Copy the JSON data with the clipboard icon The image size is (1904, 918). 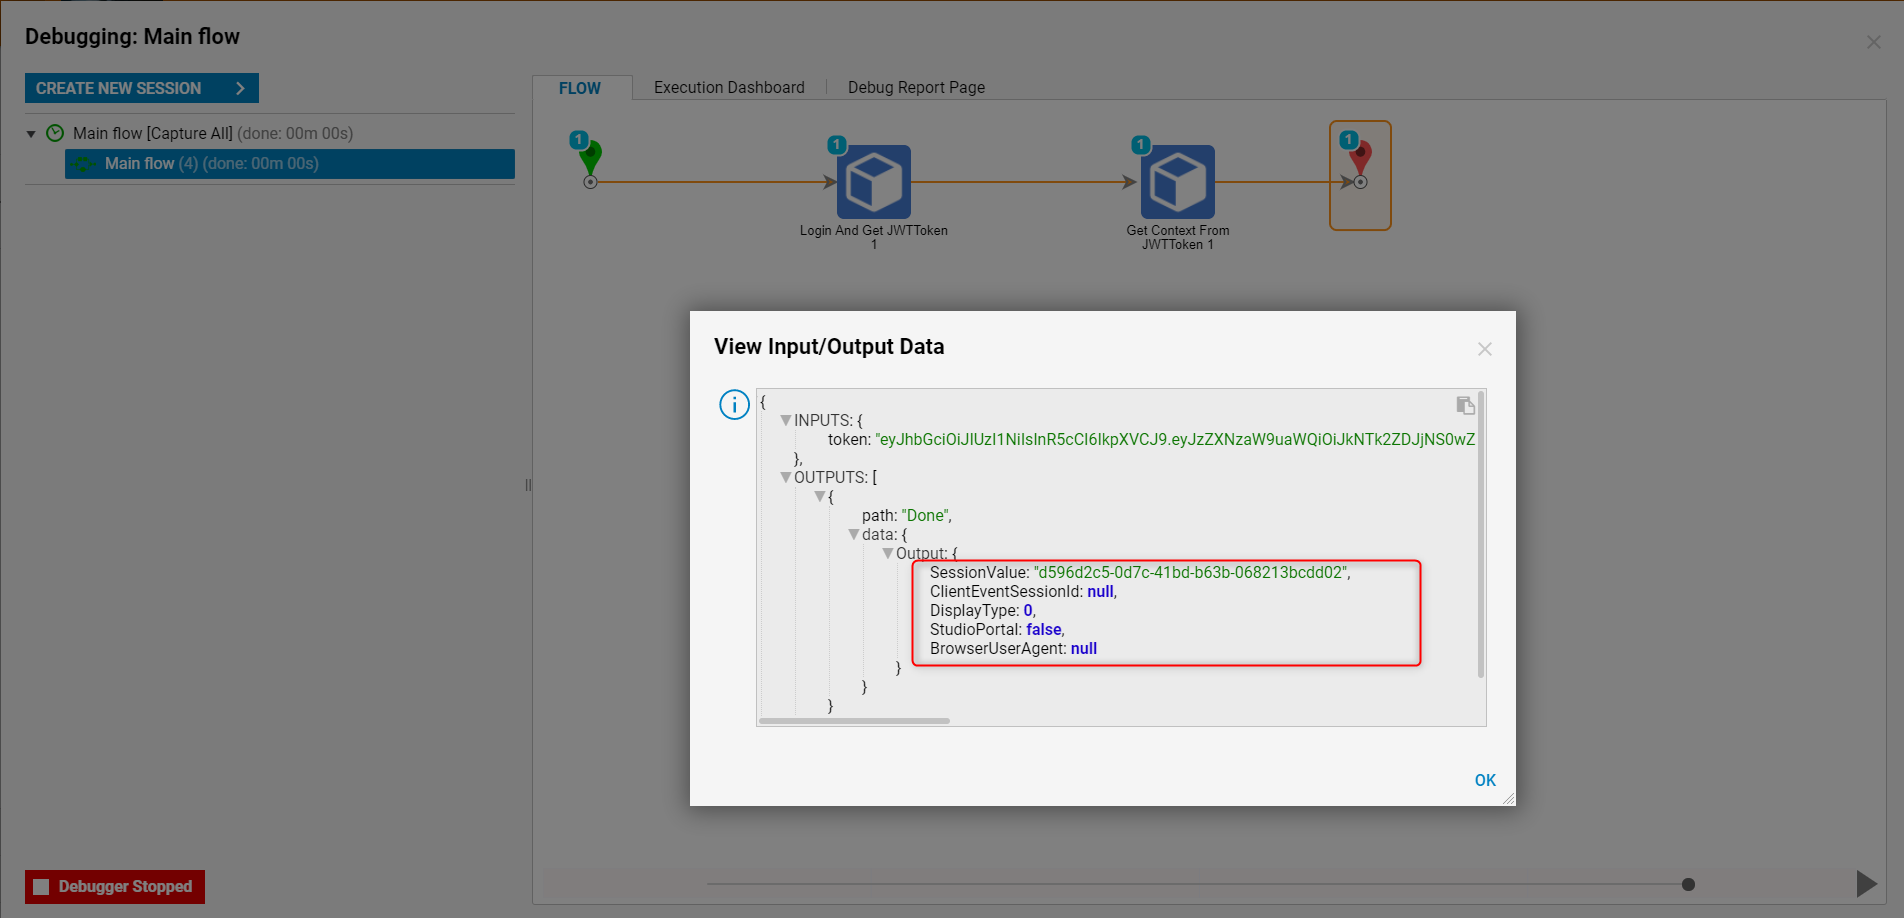point(1465,405)
